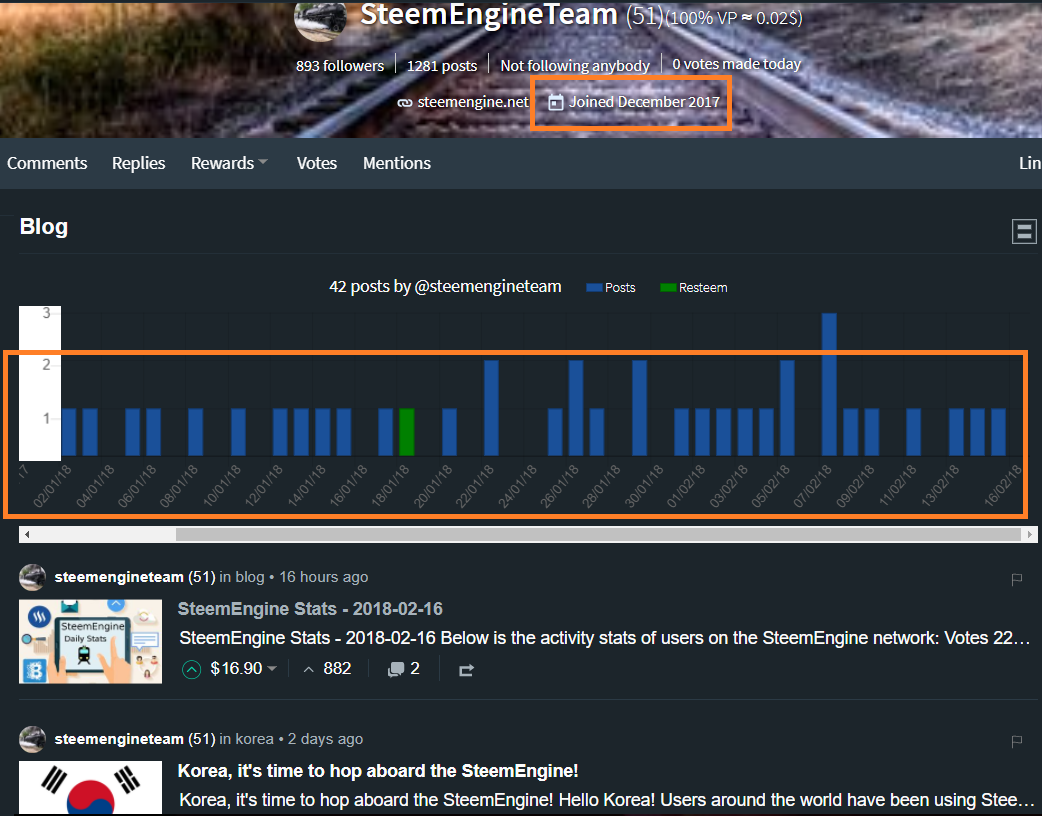Screen dimensions: 1042x816
Task: Open SteemEngine Stats - 2018-02-16 post title
Action: tap(310, 609)
